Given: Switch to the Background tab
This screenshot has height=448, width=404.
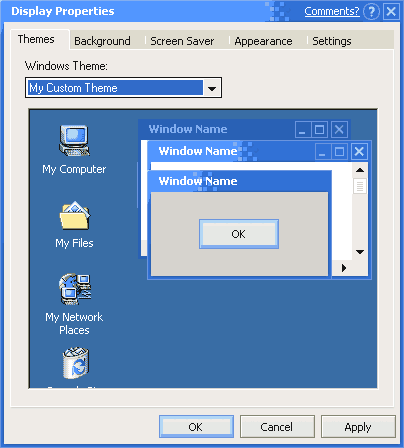Looking at the screenshot, I should pyautogui.click(x=102, y=41).
